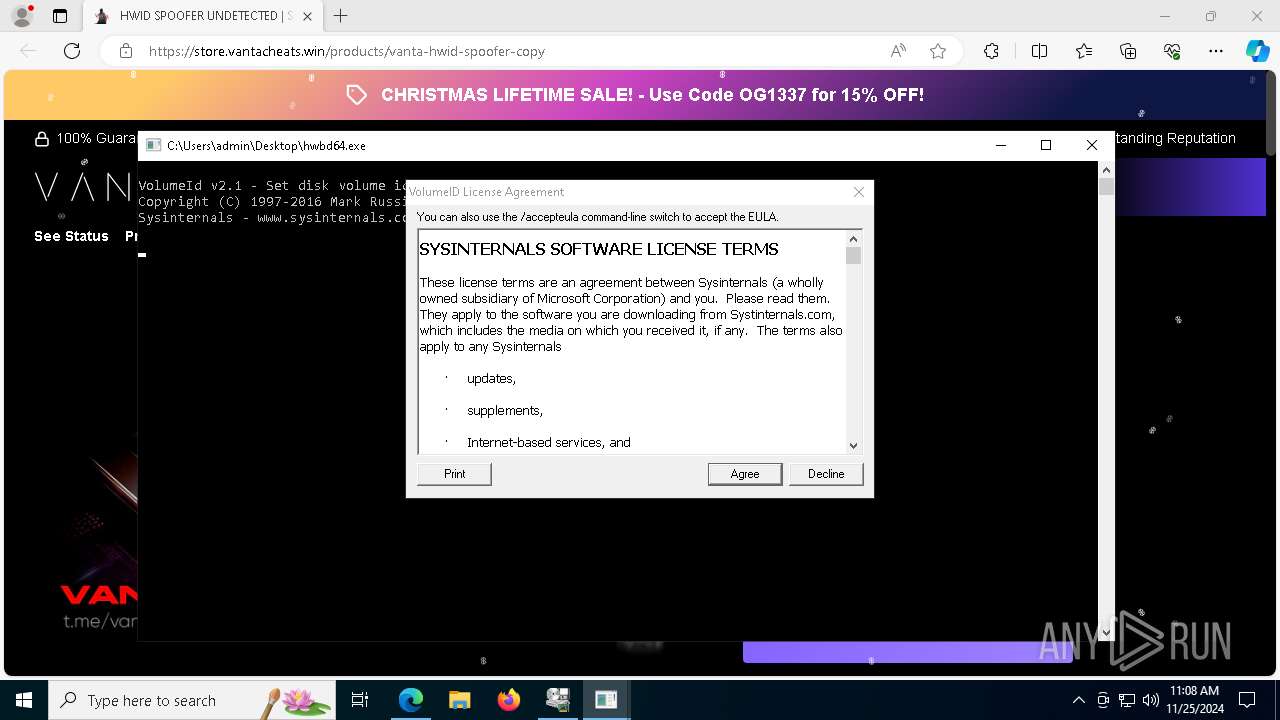
Task: Open Firefox from the taskbar
Action: click(x=508, y=700)
